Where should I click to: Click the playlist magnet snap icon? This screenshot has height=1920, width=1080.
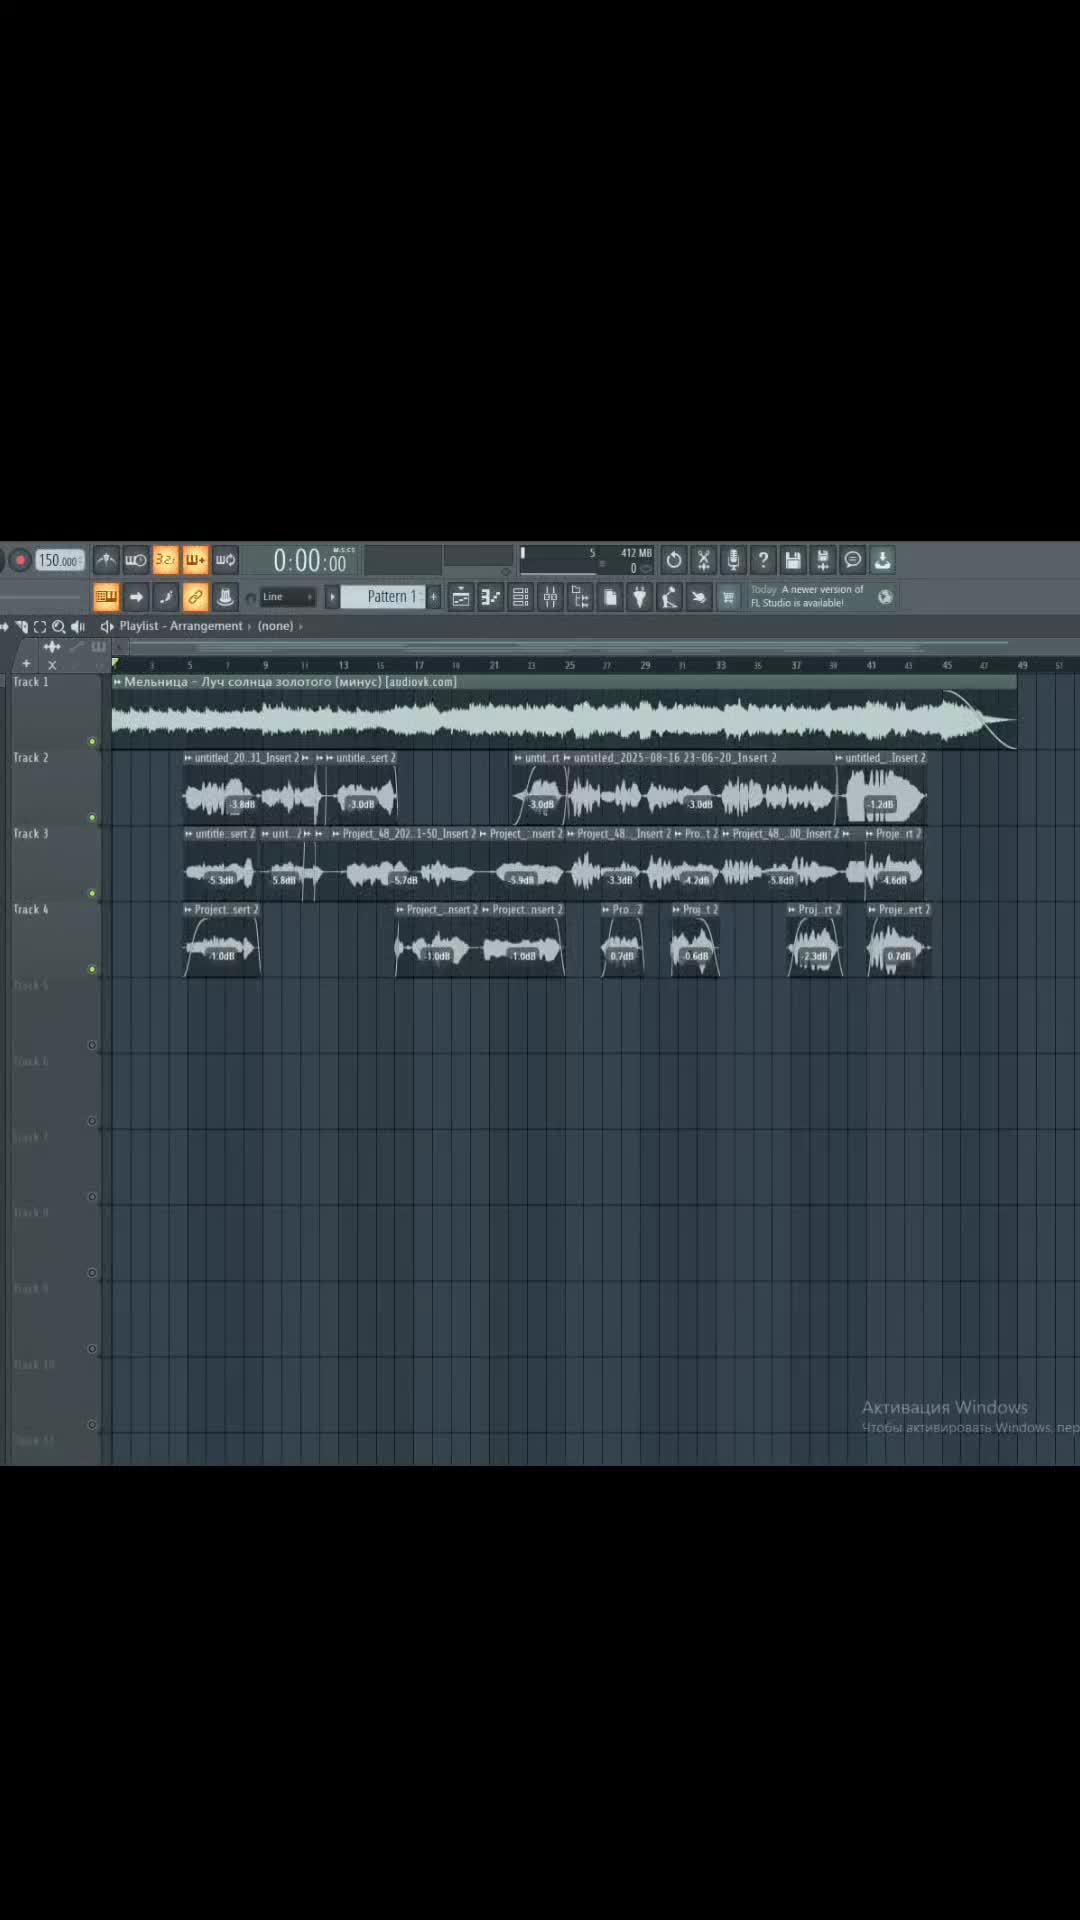21,627
